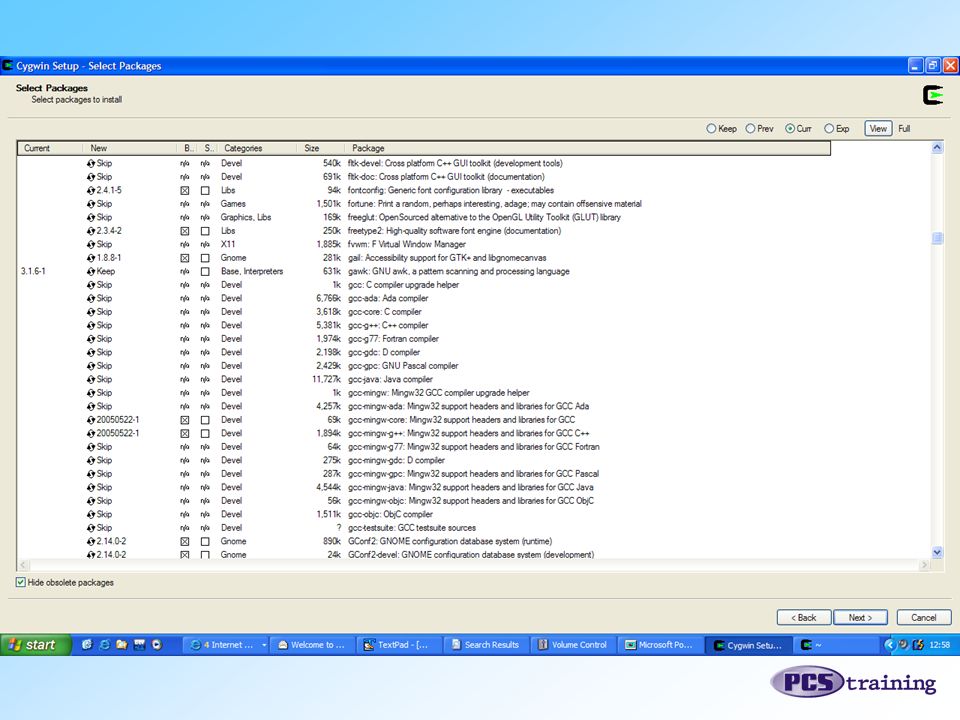
Task: Click the Next button
Action: 860,618
